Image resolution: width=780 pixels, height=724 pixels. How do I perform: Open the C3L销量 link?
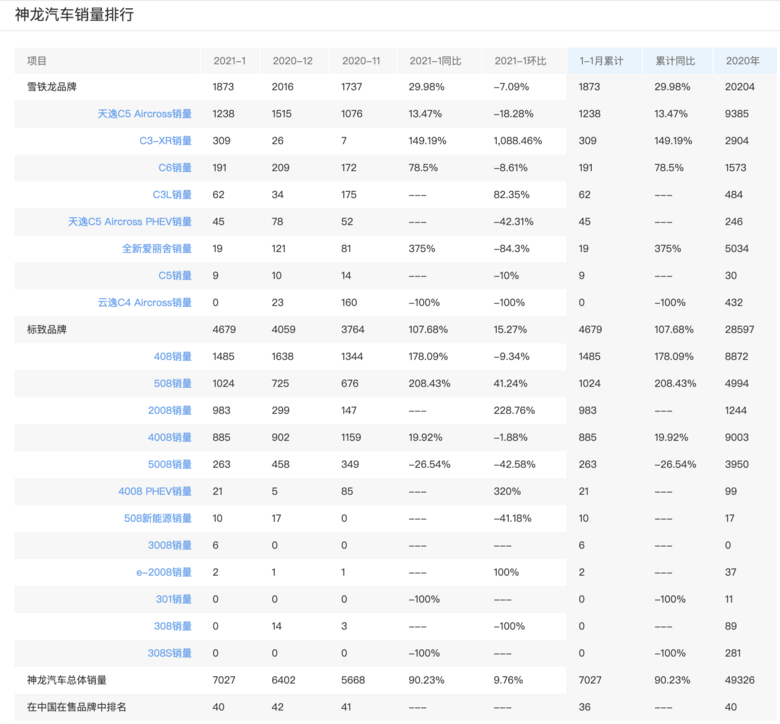coord(172,195)
